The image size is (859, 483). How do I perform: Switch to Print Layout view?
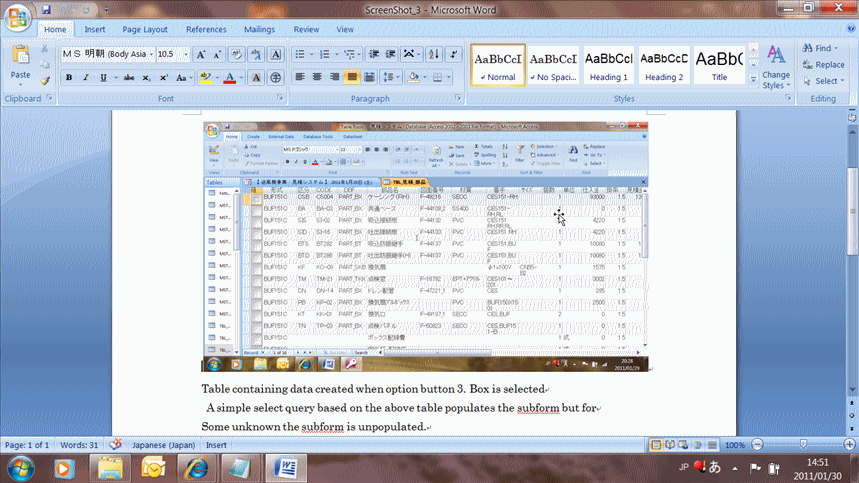pyautogui.click(x=656, y=445)
